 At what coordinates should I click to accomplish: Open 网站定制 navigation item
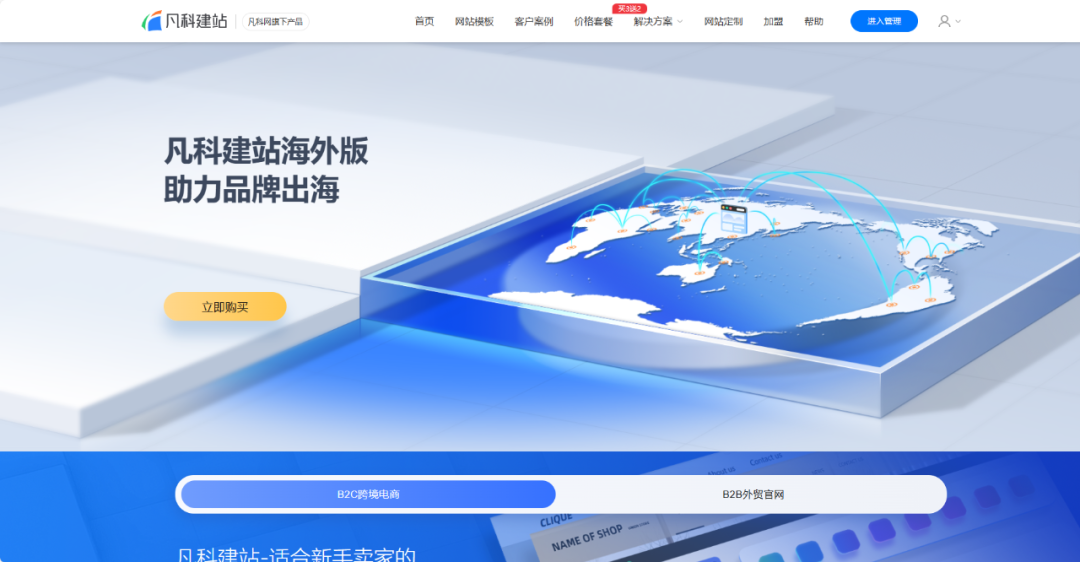[x=723, y=21]
